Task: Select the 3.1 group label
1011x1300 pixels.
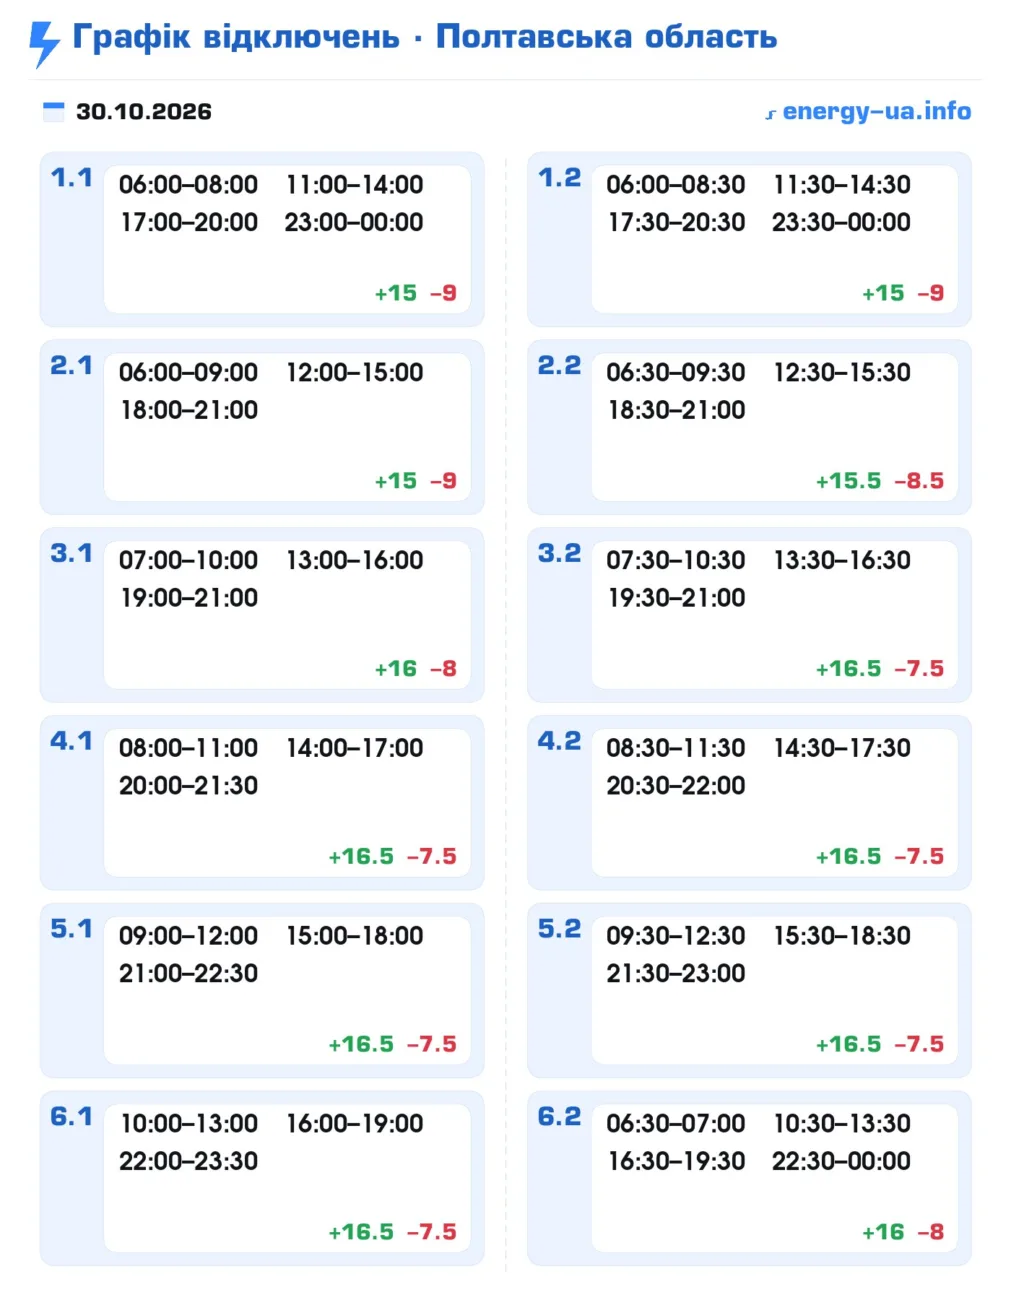Action: [x=71, y=553]
